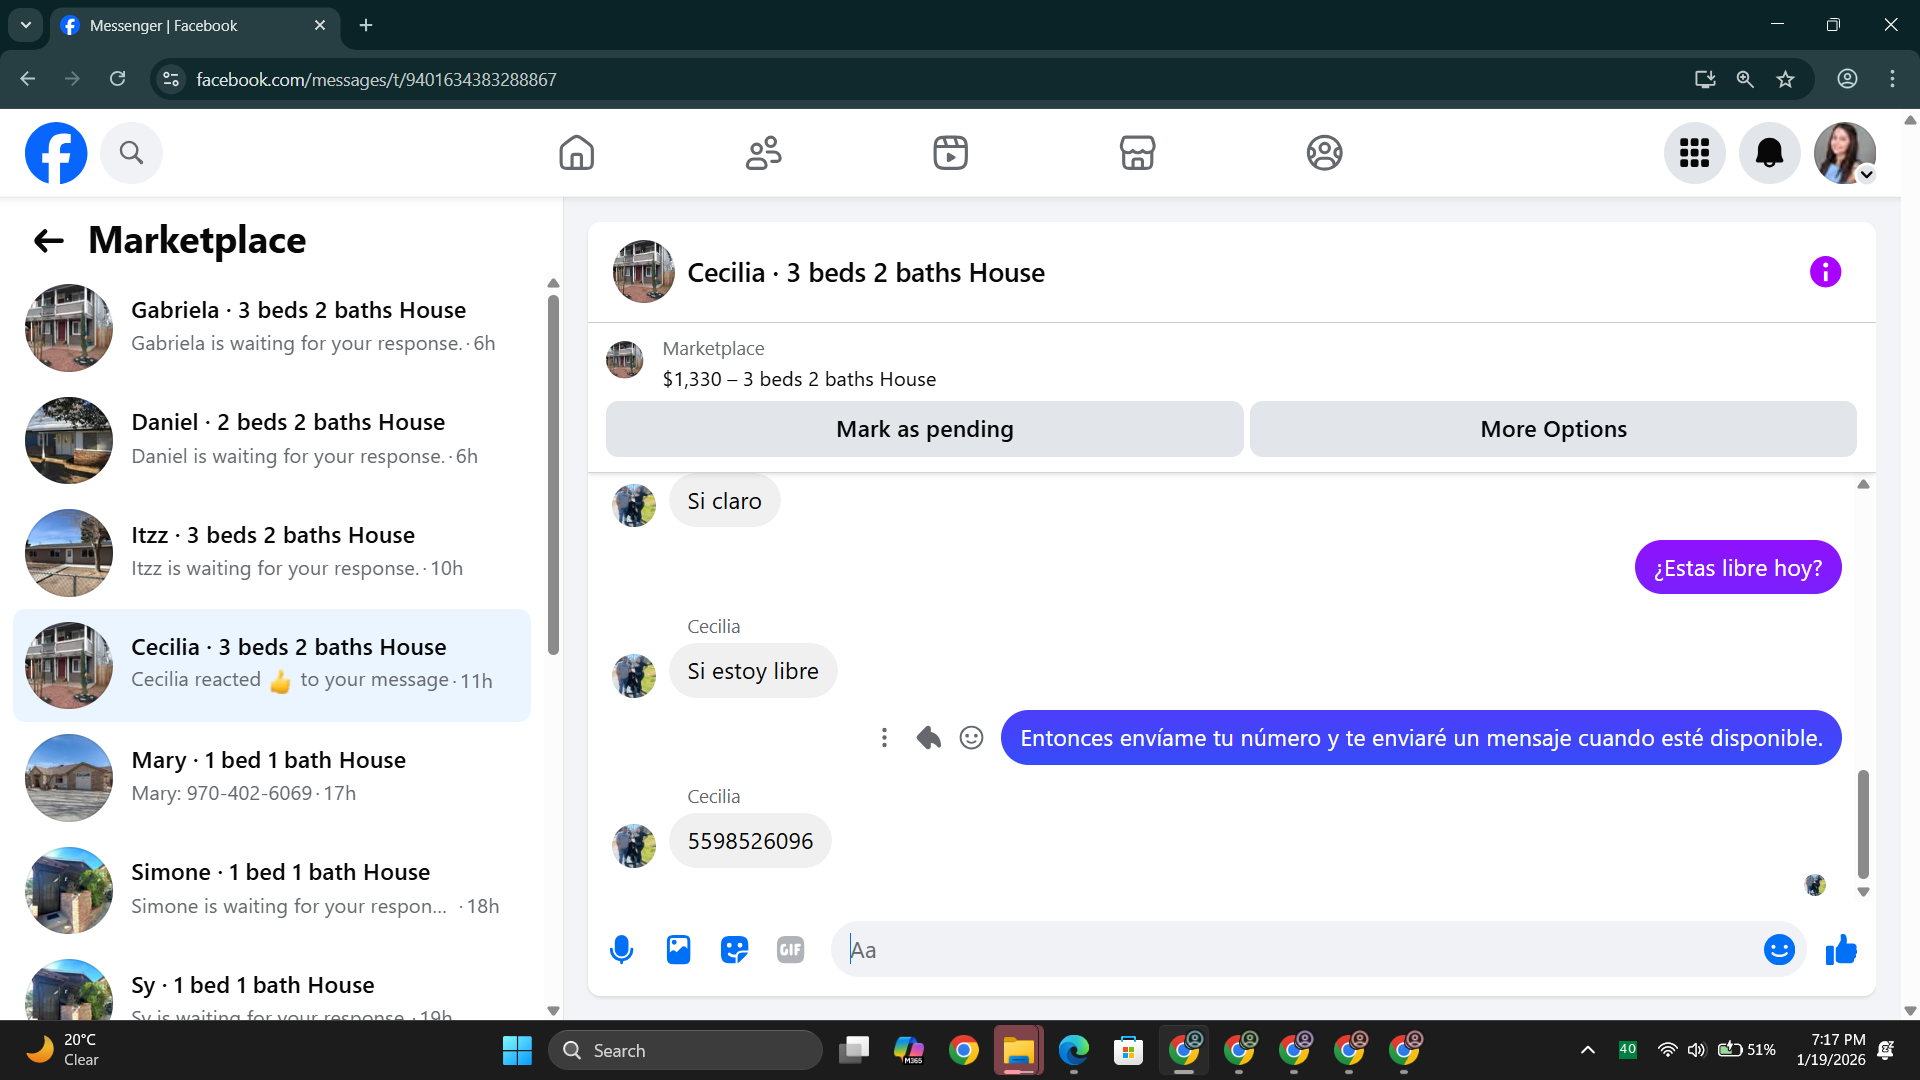Click the More Options button
Screen dimensions: 1920x1080
[x=1553, y=429]
